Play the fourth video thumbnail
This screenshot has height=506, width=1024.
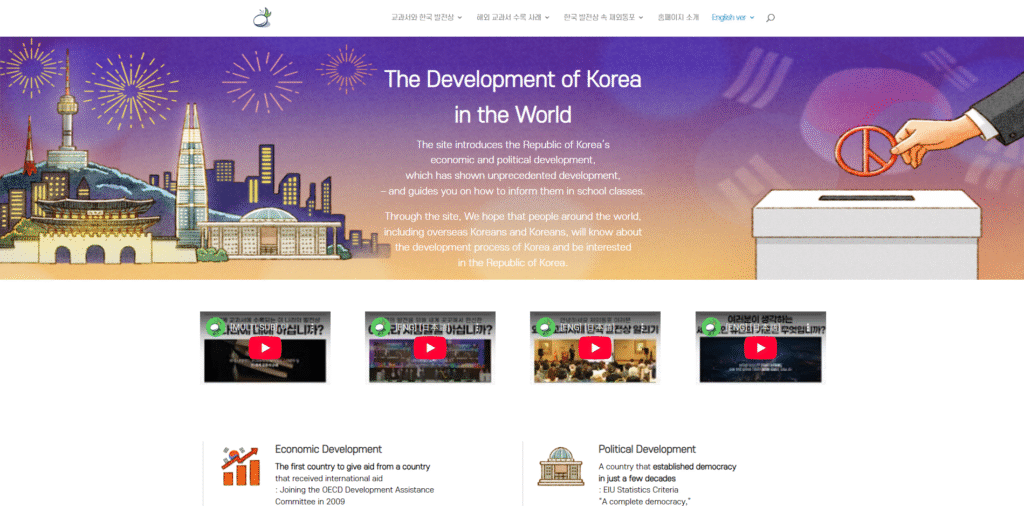760,348
